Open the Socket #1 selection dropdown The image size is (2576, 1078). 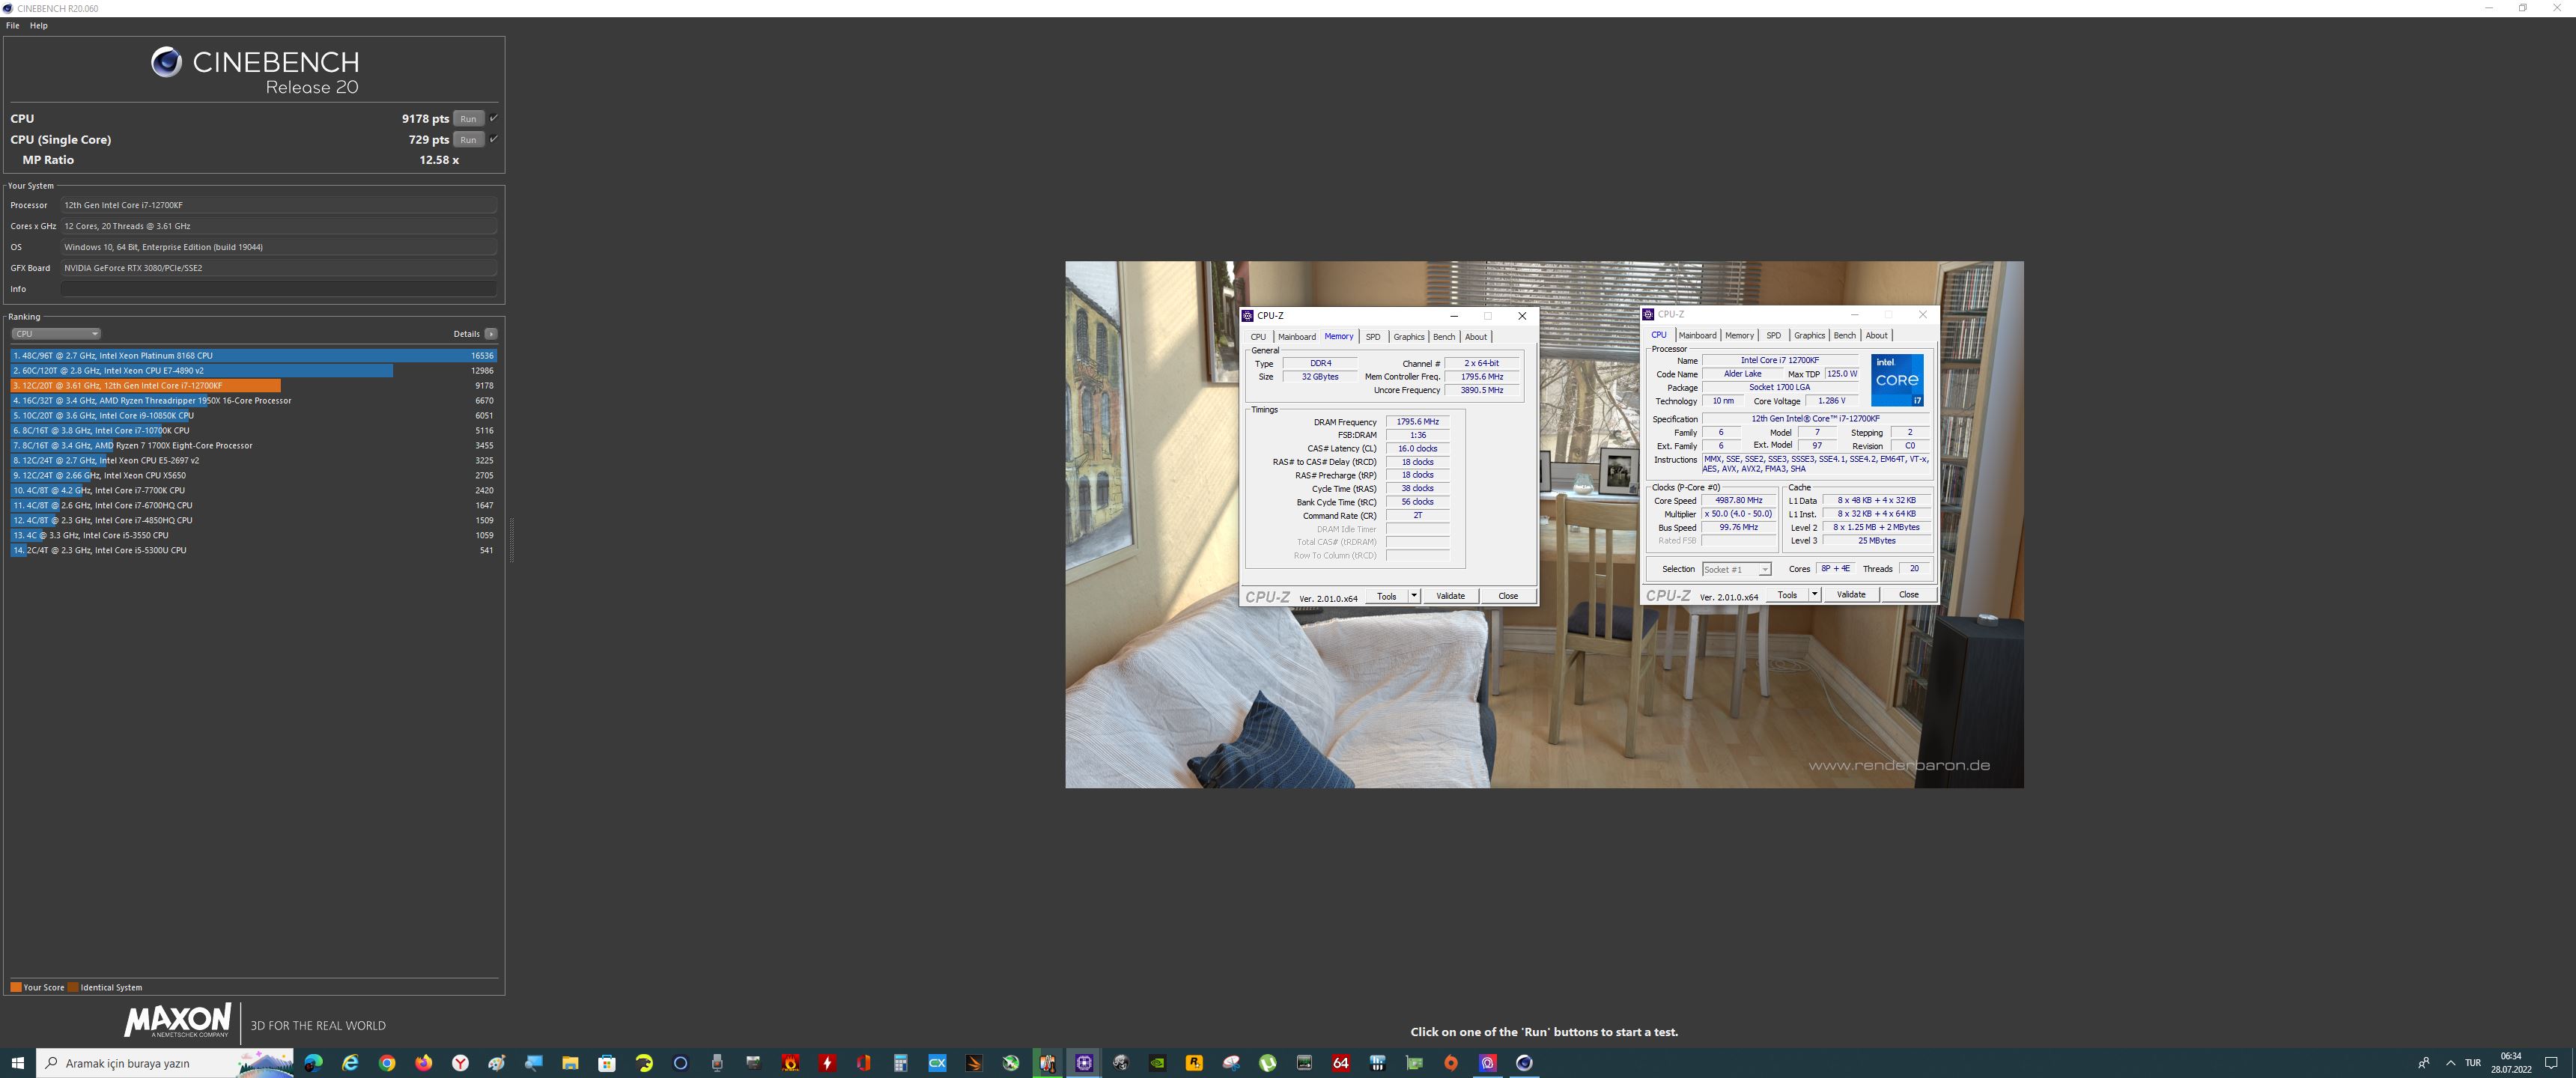tap(1737, 569)
